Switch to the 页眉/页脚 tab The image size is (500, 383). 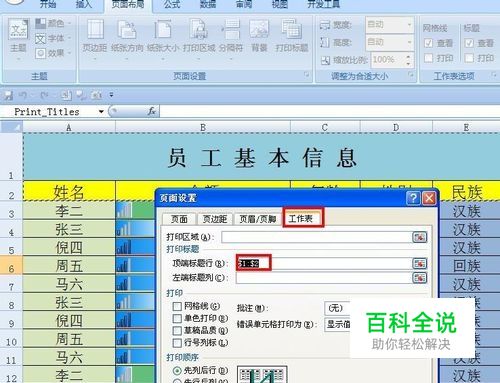[x=258, y=219]
